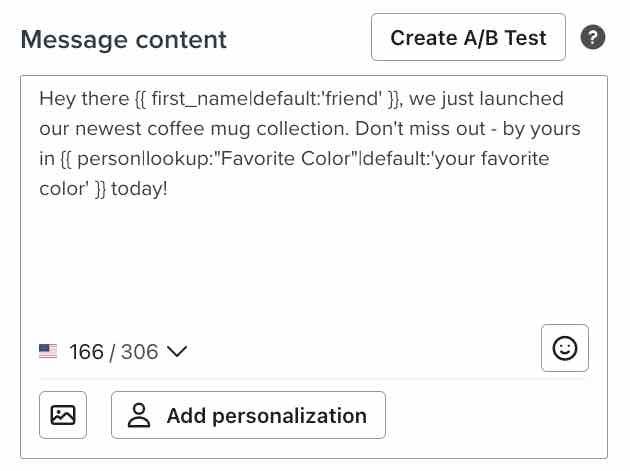Click the Message content heading
This screenshot has height=471, width=630.
pyautogui.click(x=123, y=40)
